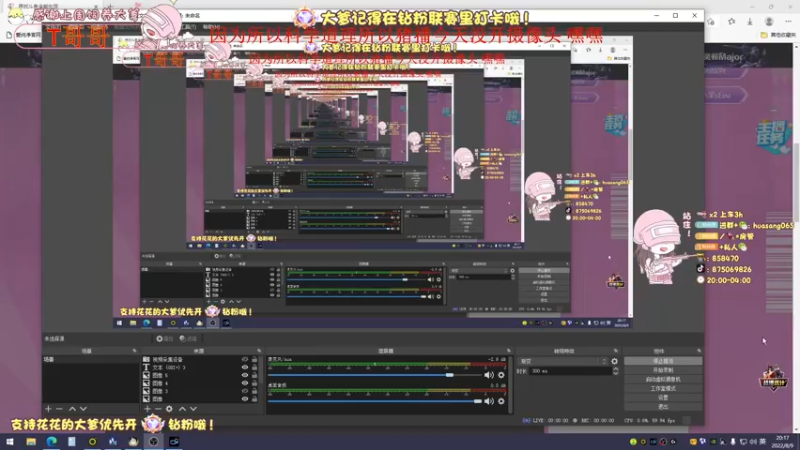
Task: Toggle visibility of the 图像 5 source
Action: (x=245, y=375)
